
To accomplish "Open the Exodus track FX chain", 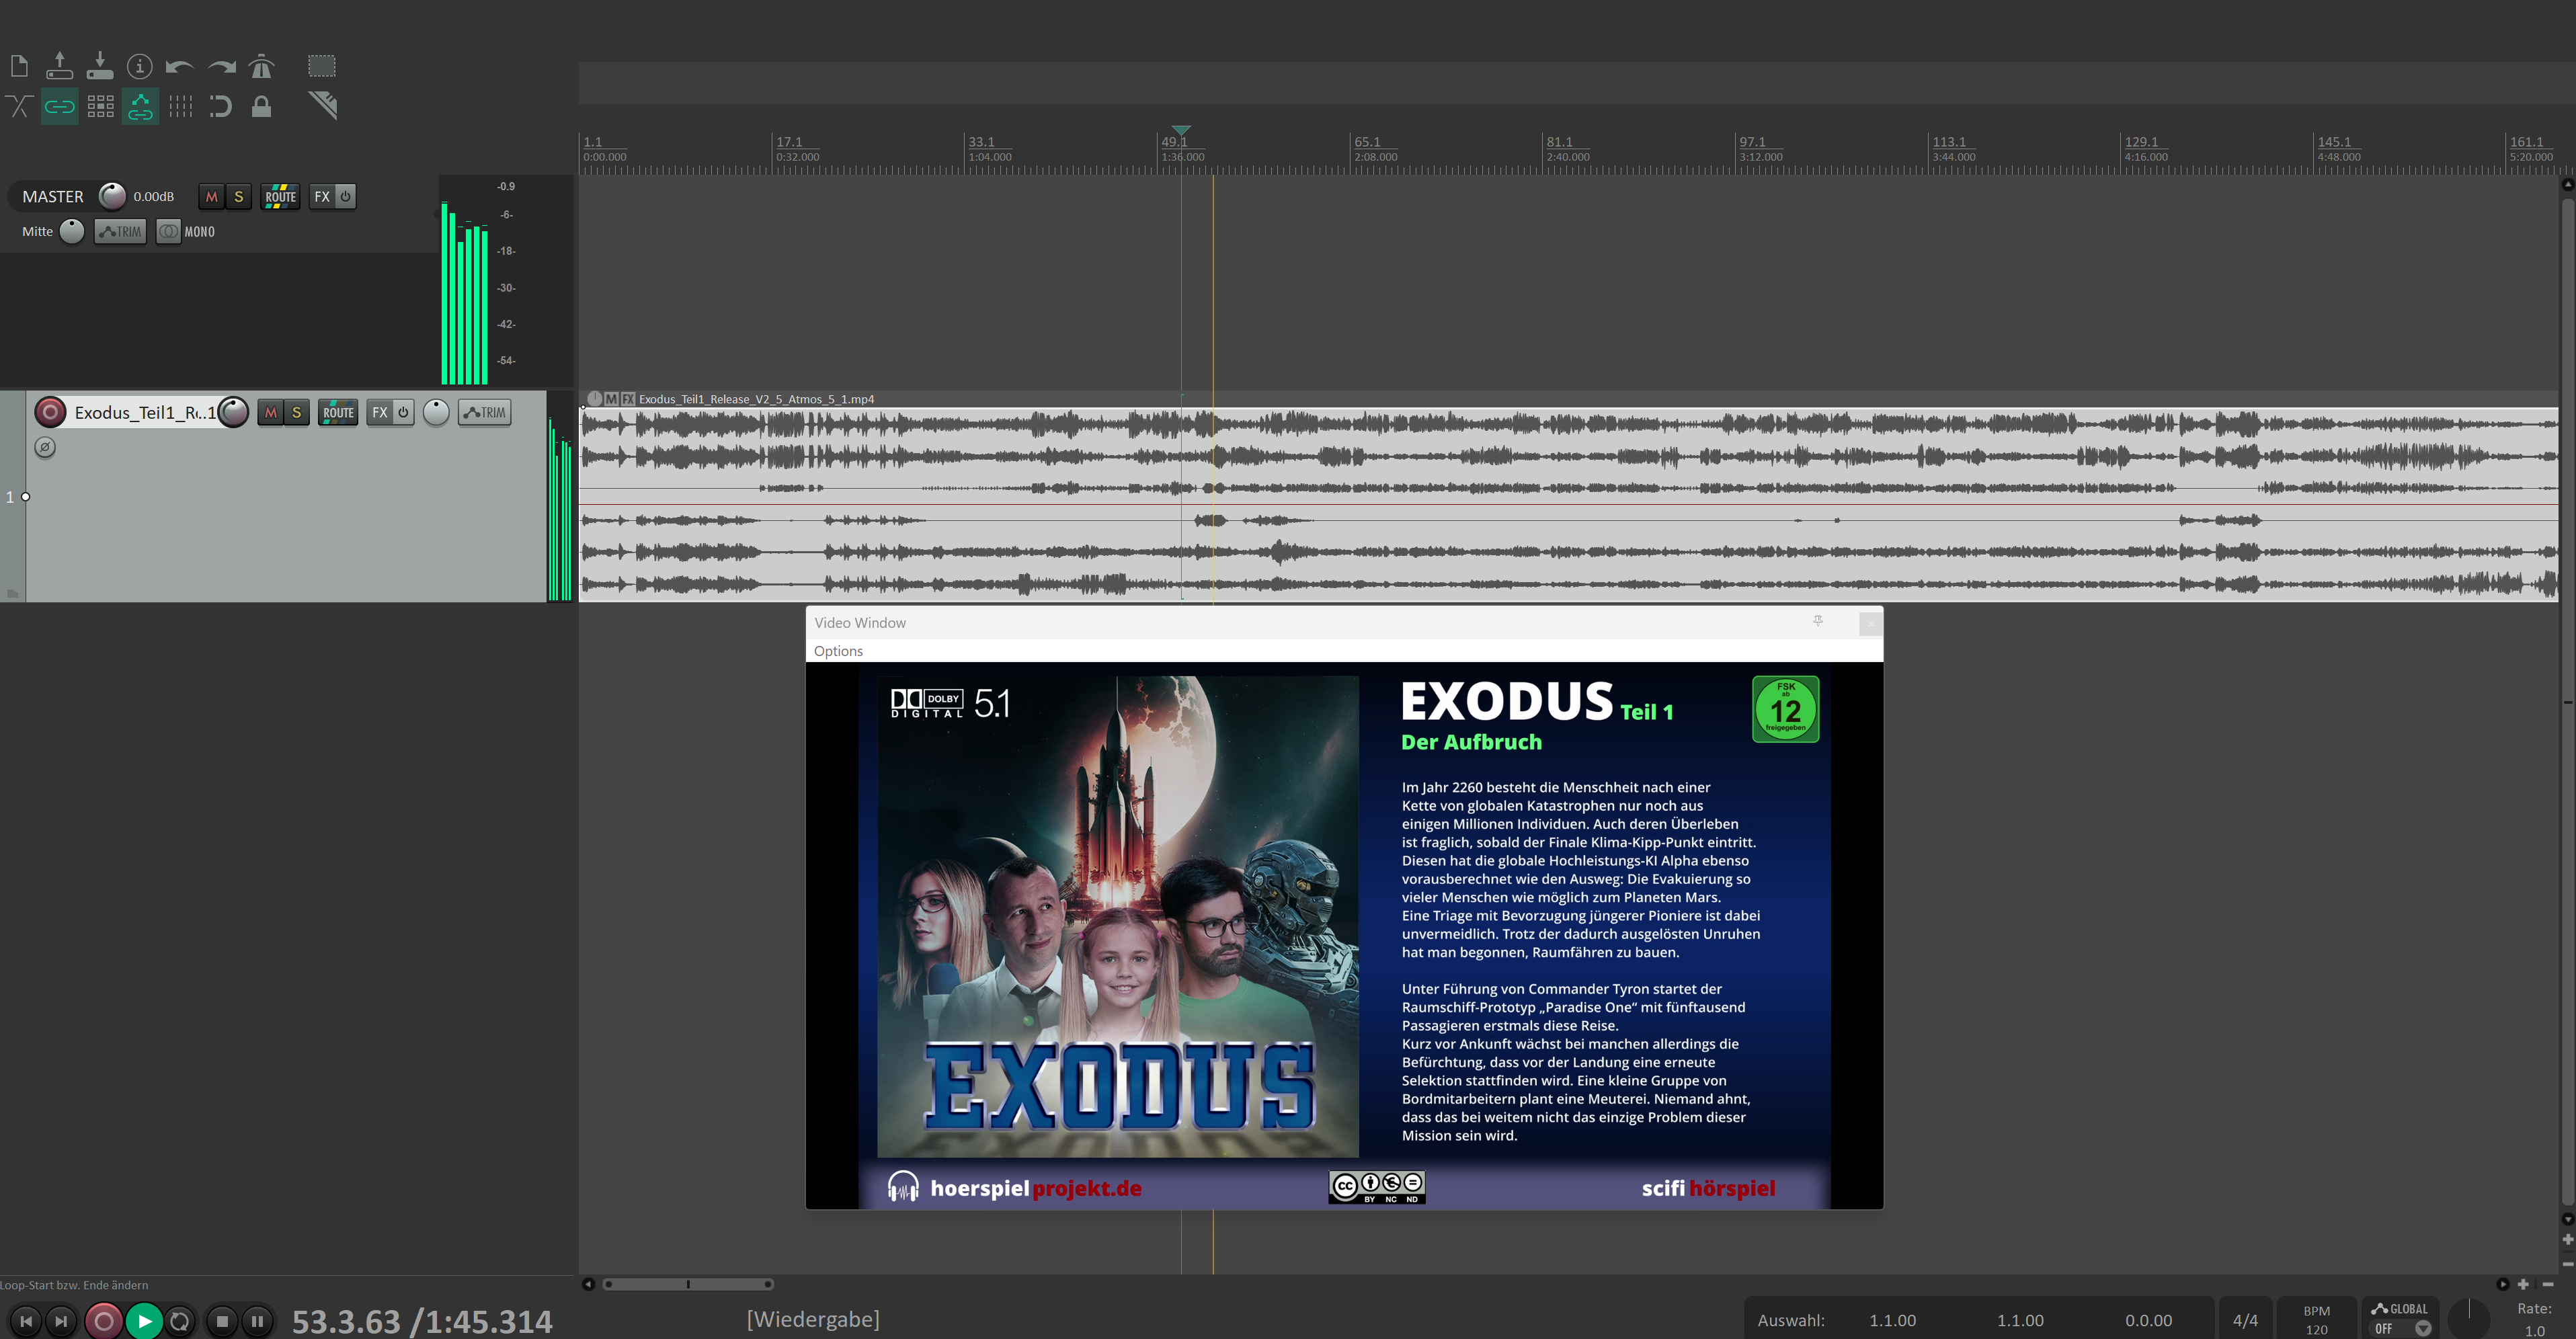I will (380, 412).
